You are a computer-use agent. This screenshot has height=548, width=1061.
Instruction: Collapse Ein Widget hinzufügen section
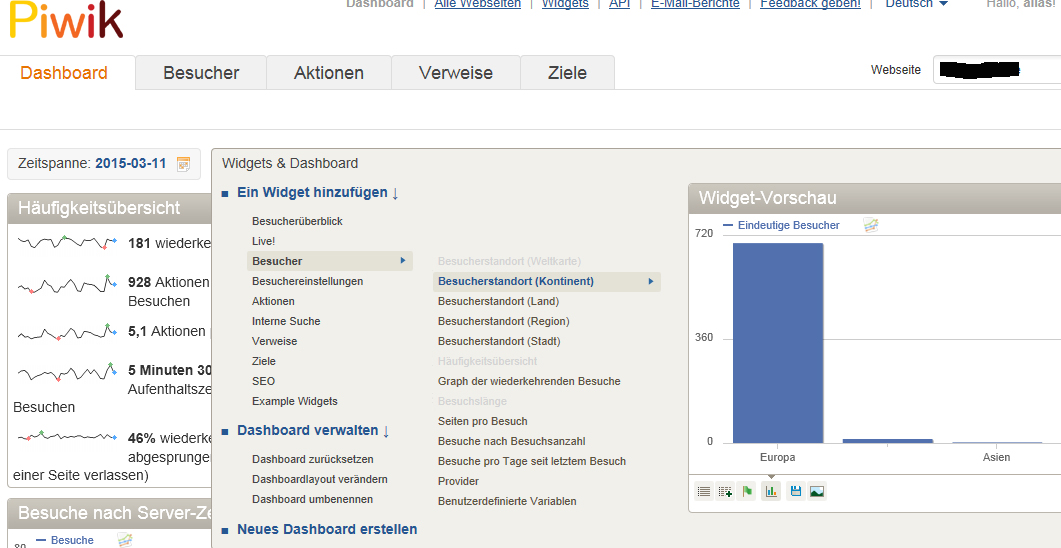[318, 193]
